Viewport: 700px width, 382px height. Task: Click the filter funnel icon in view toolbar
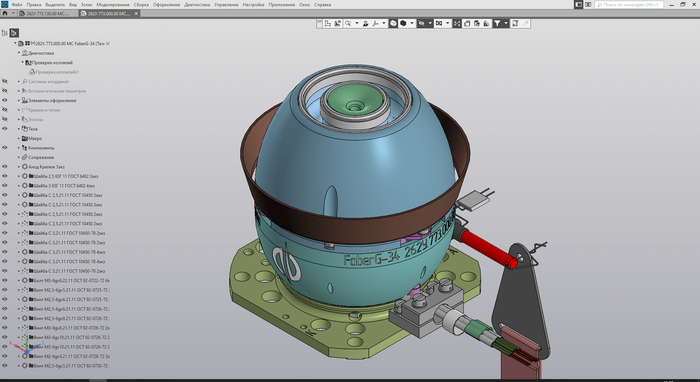click(x=497, y=24)
